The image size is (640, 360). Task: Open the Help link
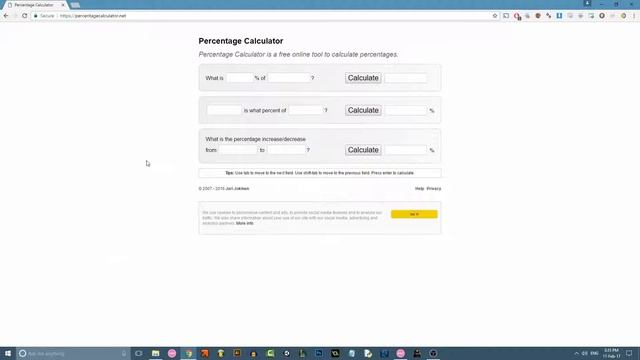pyautogui.click(x=419, y=189)
